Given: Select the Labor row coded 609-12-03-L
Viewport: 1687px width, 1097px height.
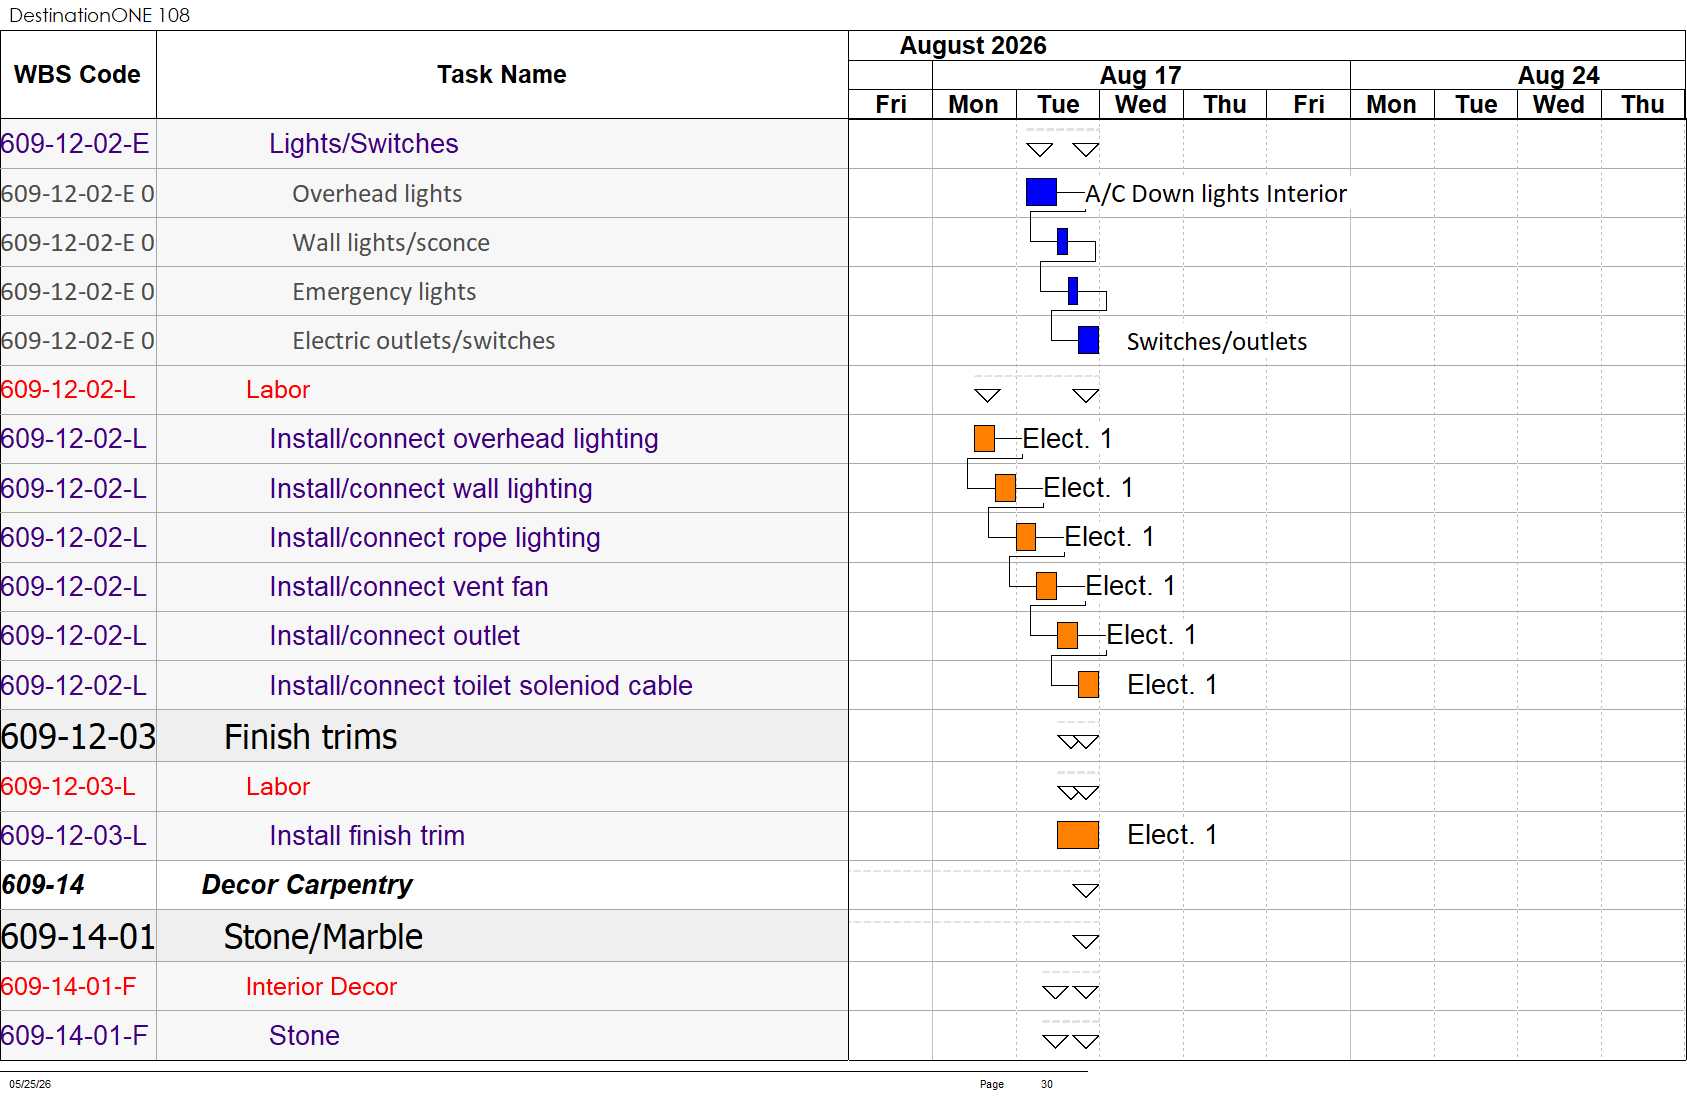Looking at the screenshot, I should tap(424, 787).
